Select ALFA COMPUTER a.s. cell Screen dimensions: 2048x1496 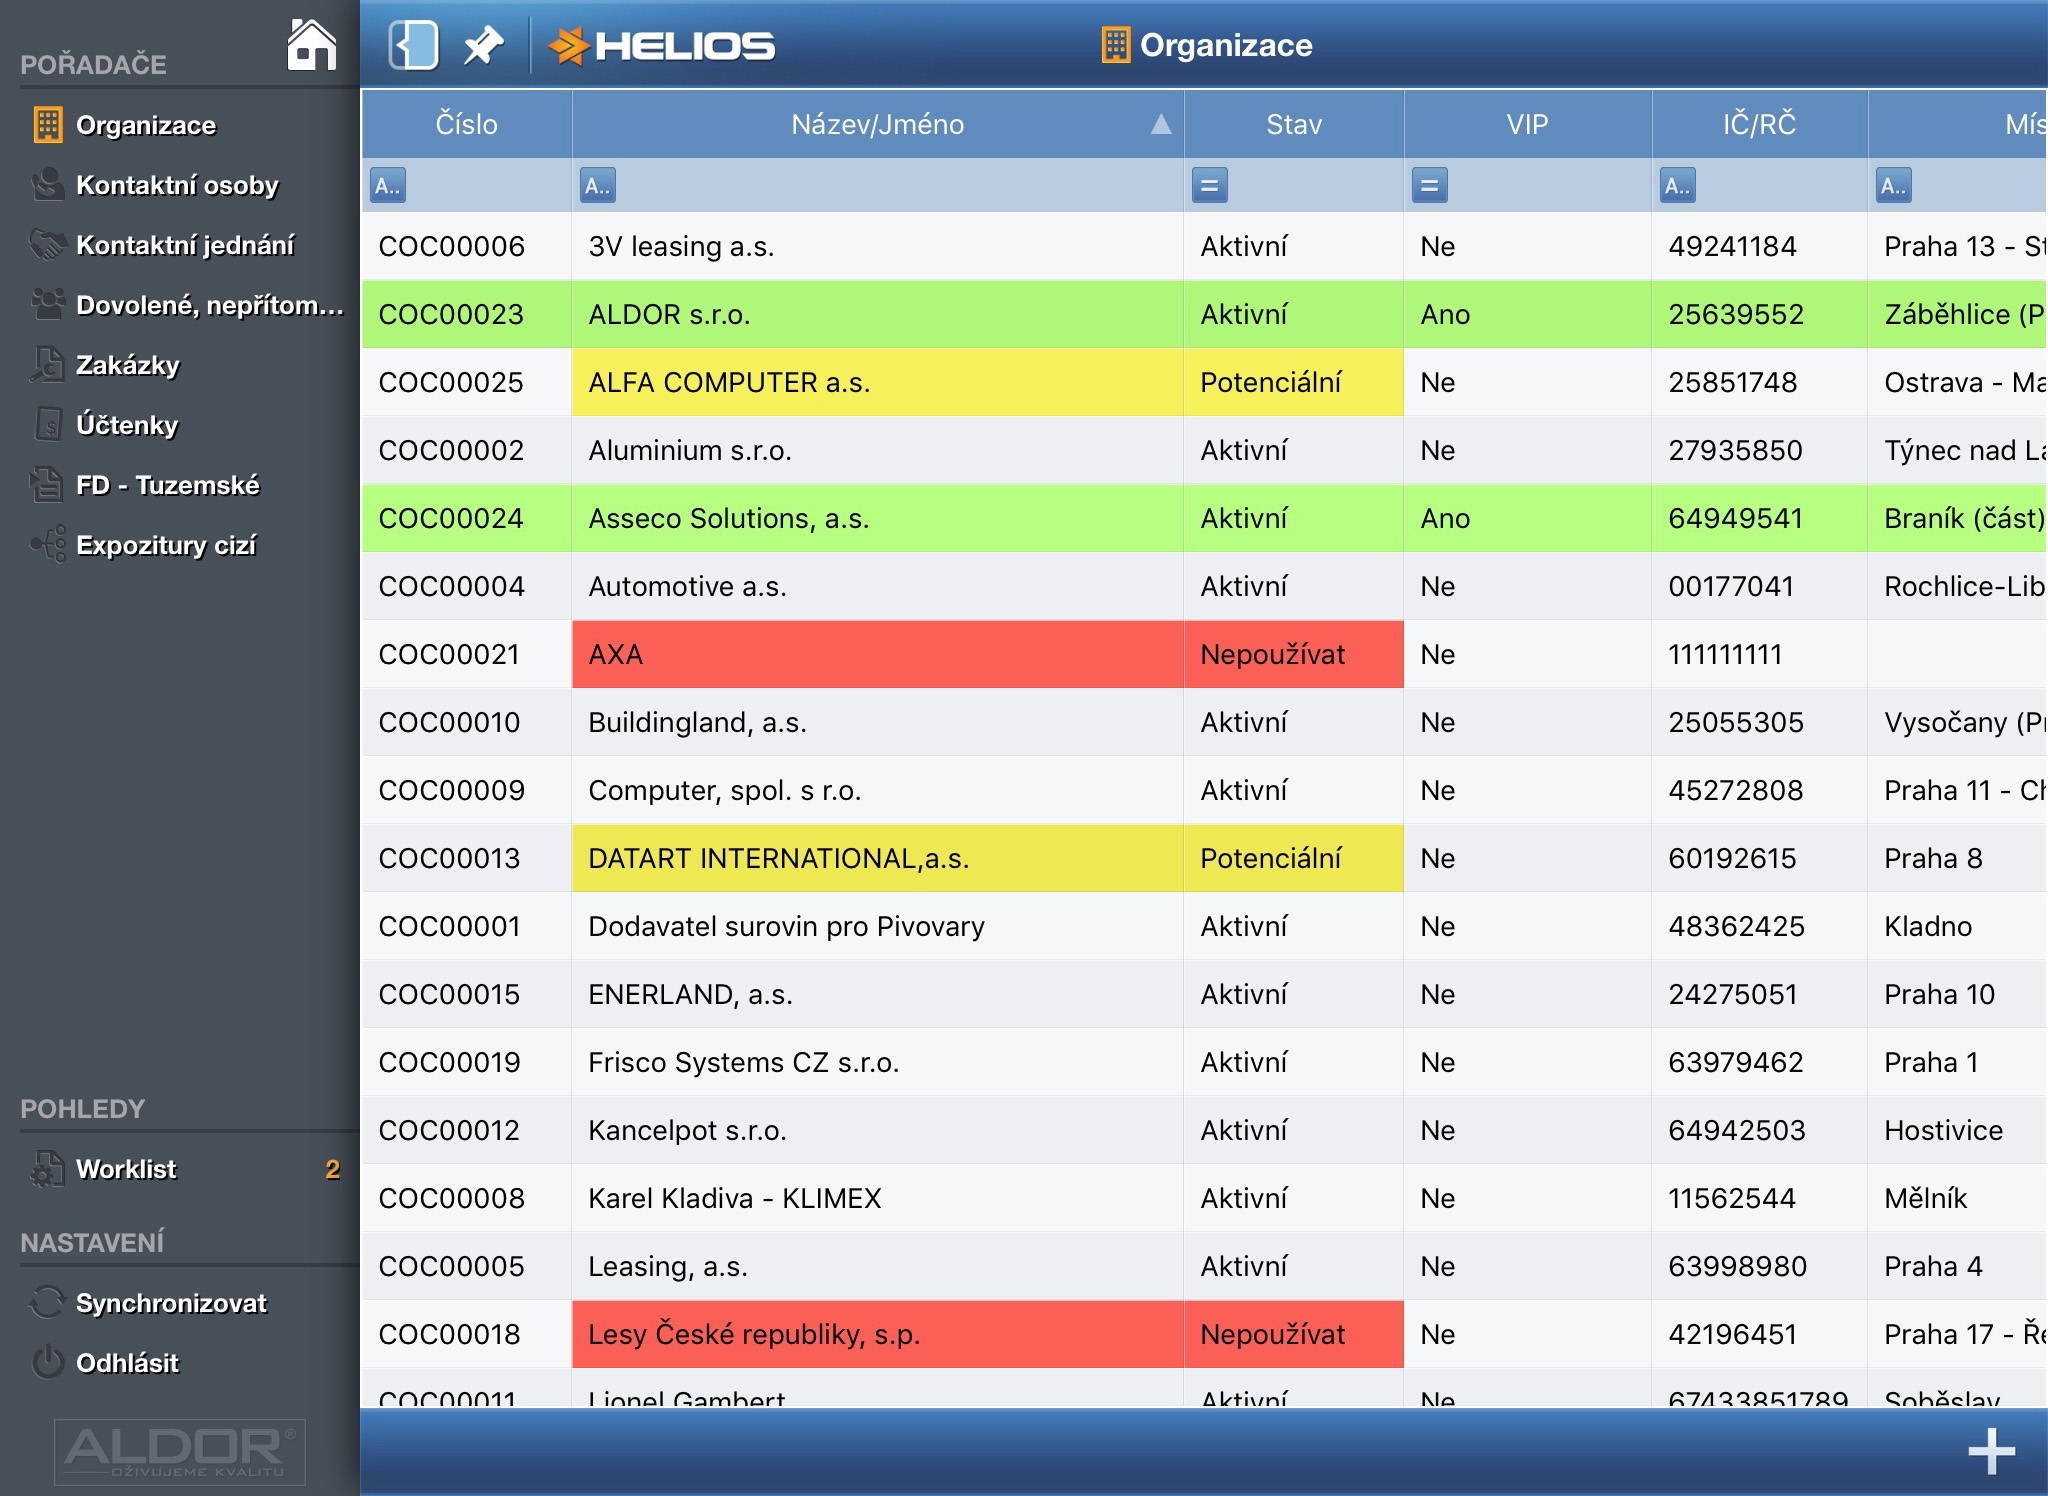(878, 382)
